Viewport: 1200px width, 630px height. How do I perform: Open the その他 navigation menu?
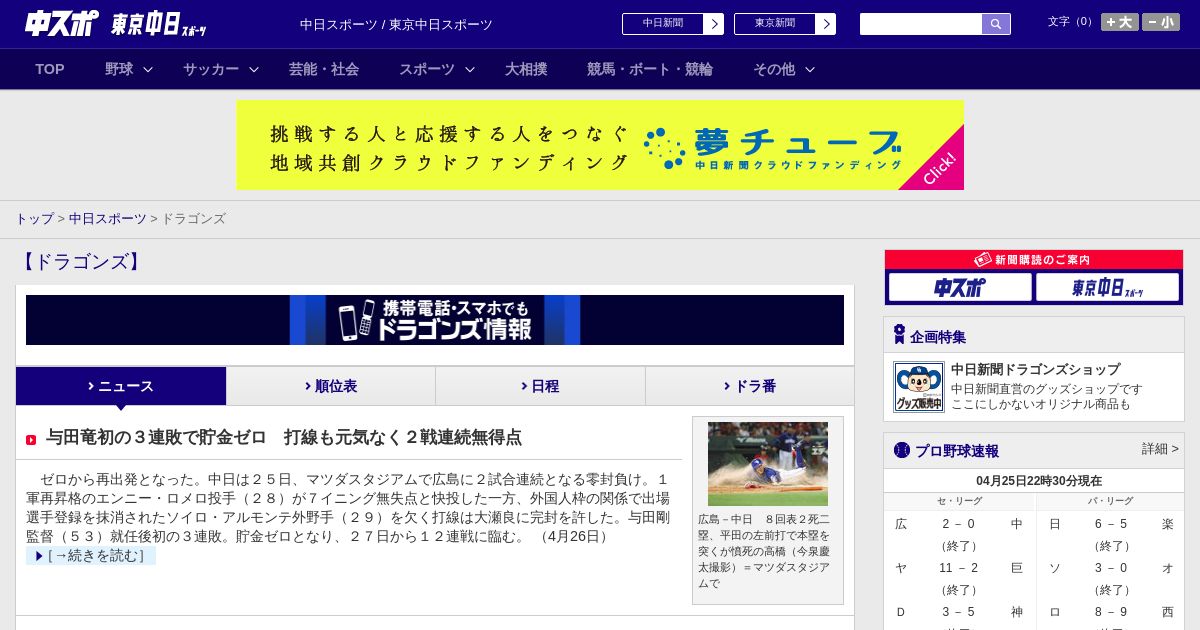pos(774,69)
